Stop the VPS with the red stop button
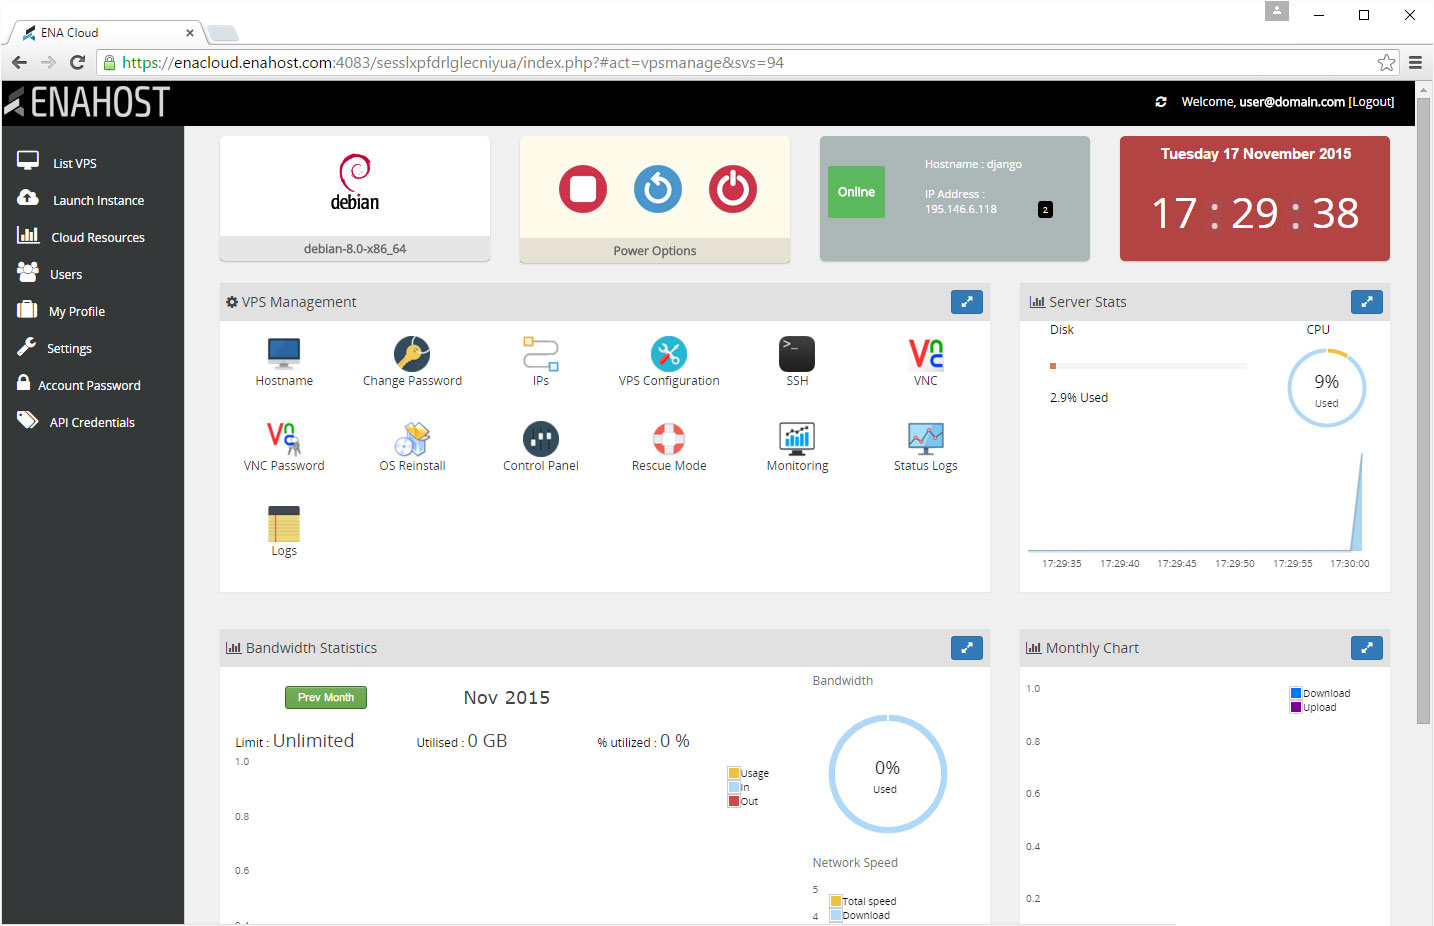The image size is (1434, 926). click(583, 189)
